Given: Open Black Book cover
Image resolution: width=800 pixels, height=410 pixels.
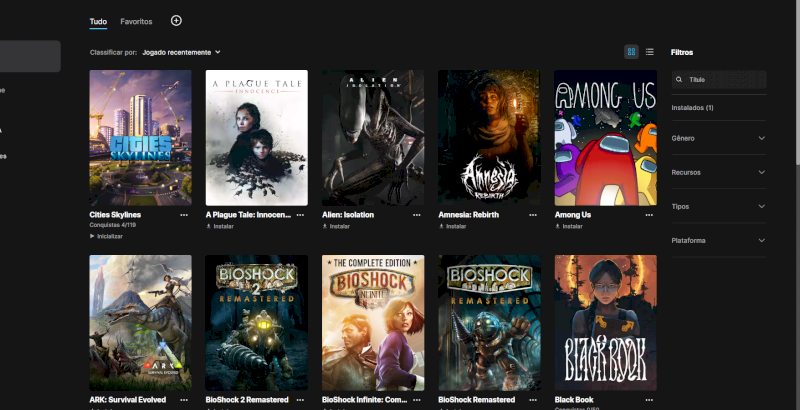Looking at the screenshot, I should click(606, 323).
